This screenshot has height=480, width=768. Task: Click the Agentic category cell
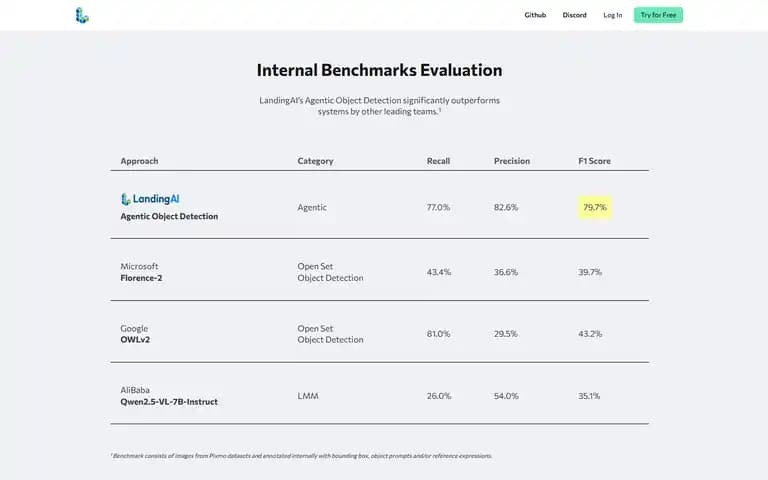point(312,207)
